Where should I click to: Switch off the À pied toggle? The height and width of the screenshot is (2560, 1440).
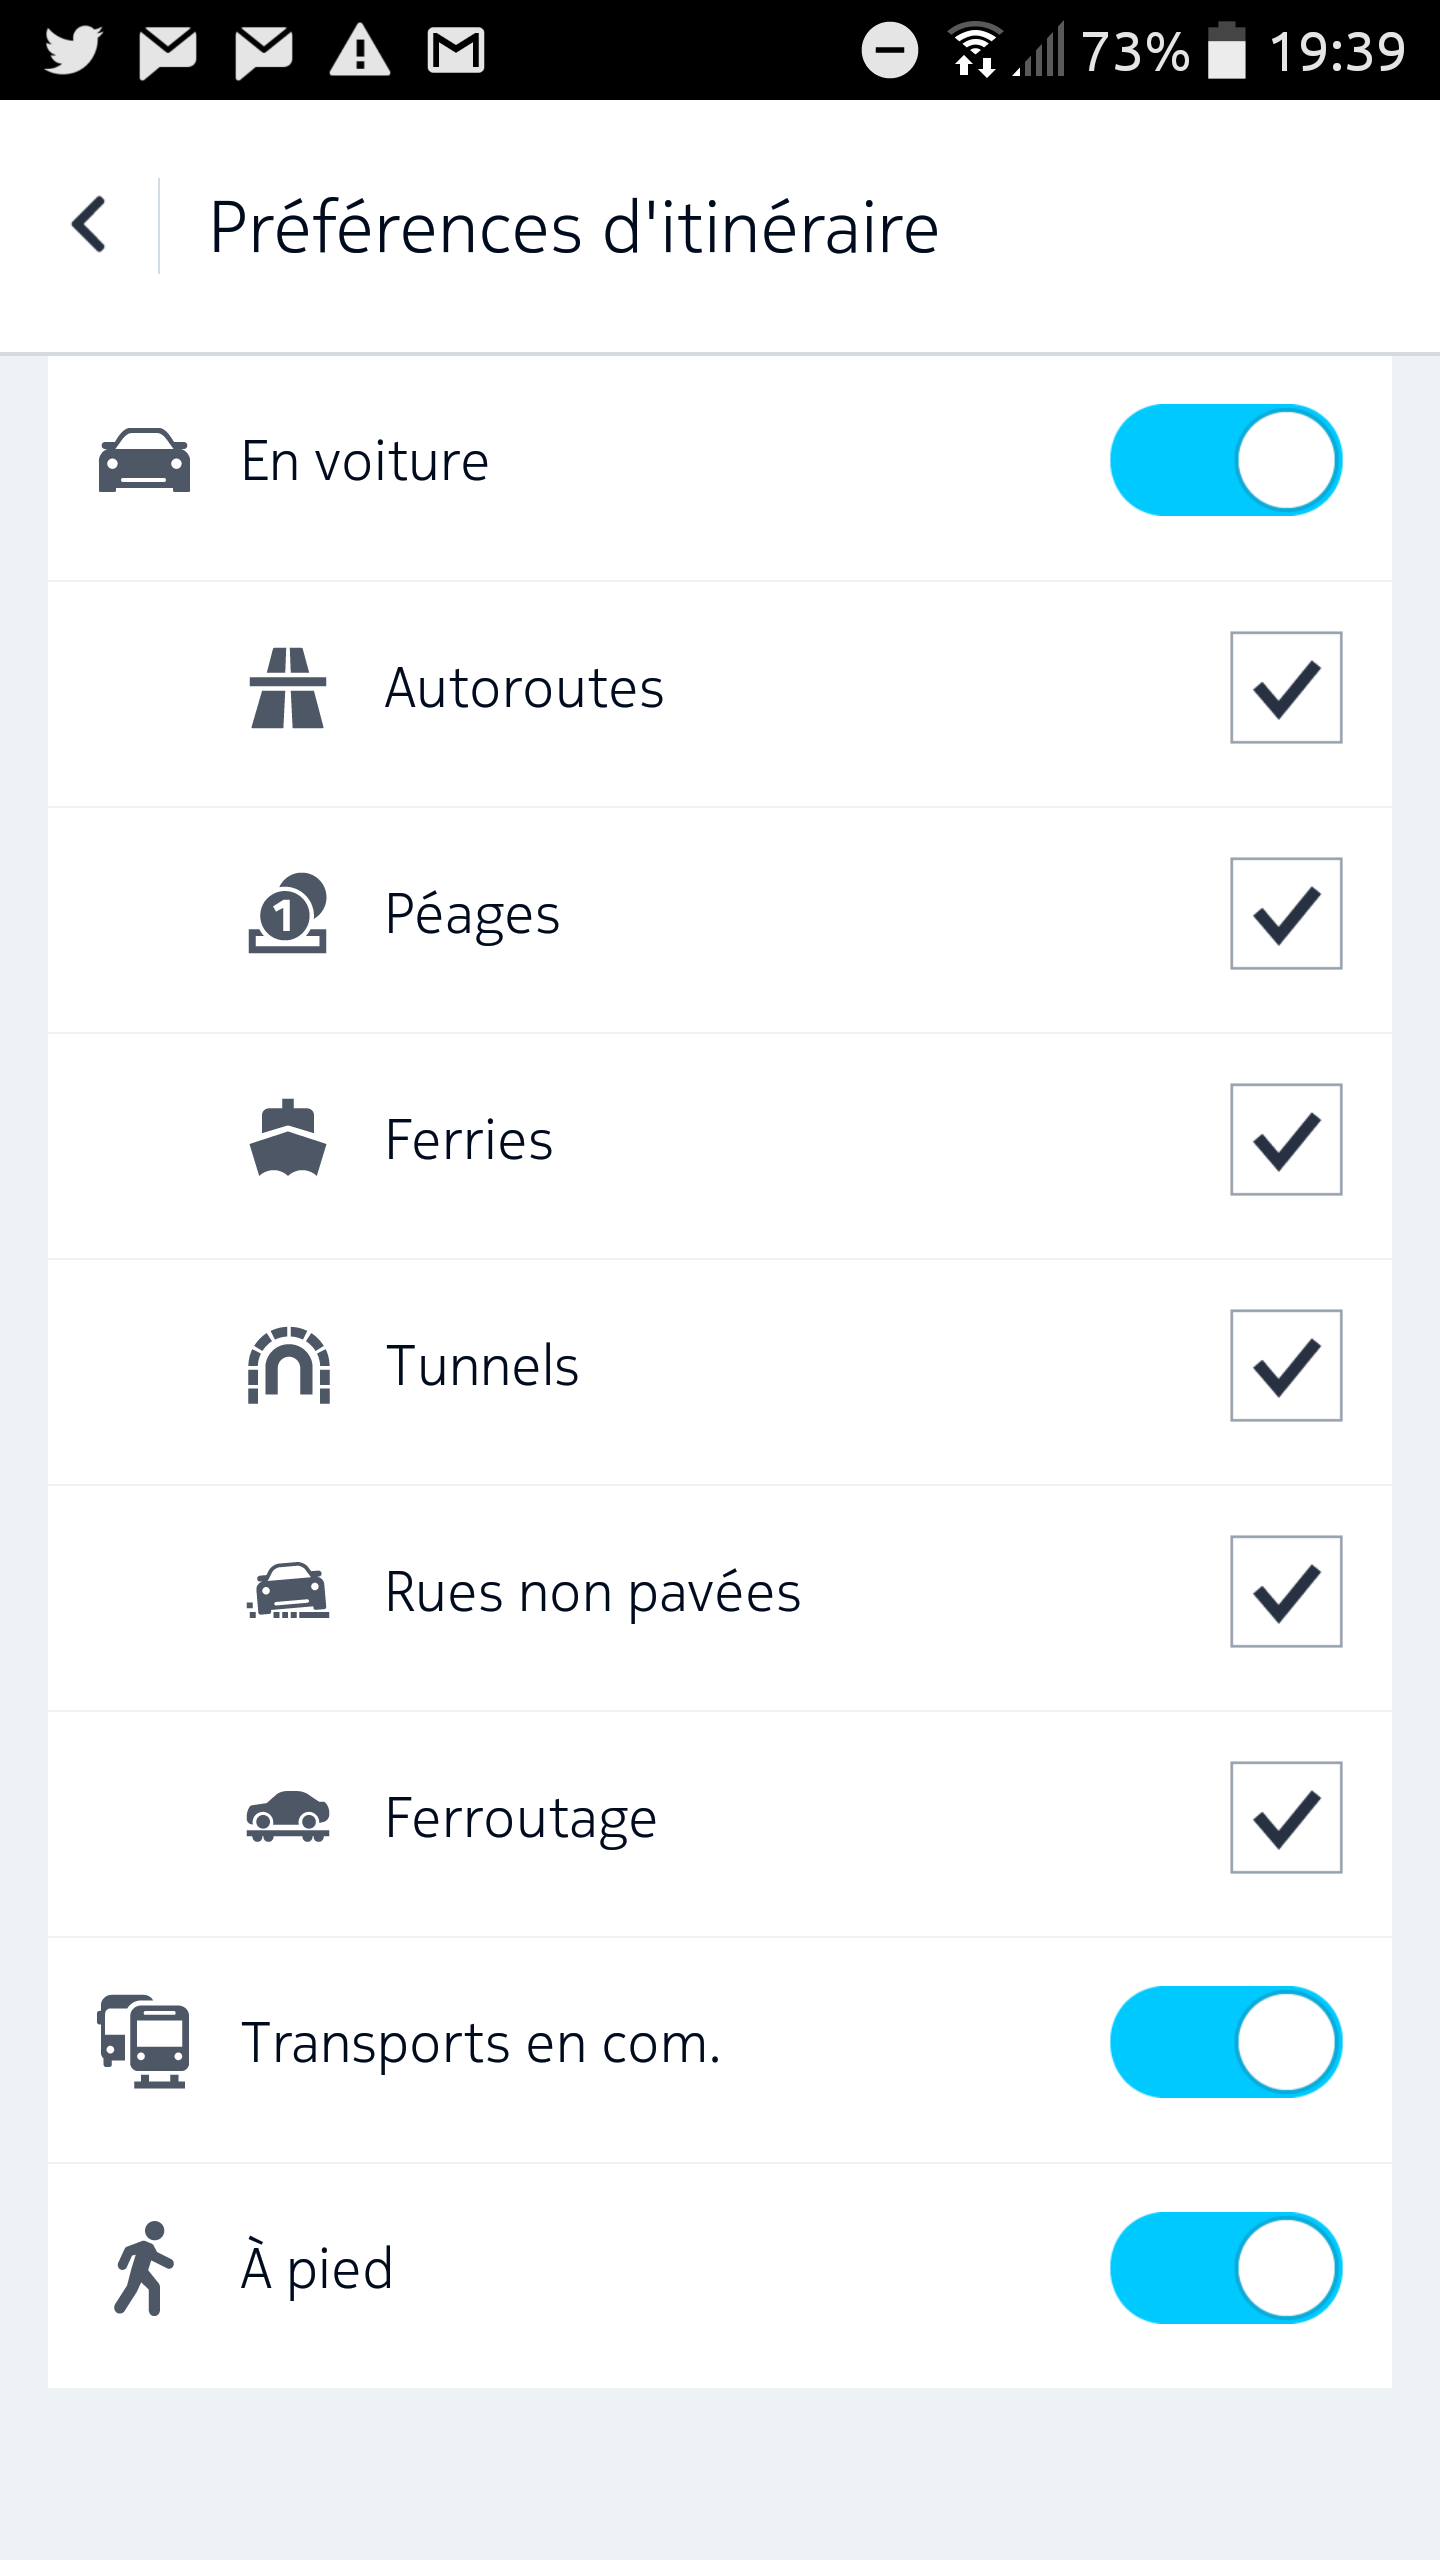(1226, 2268)
